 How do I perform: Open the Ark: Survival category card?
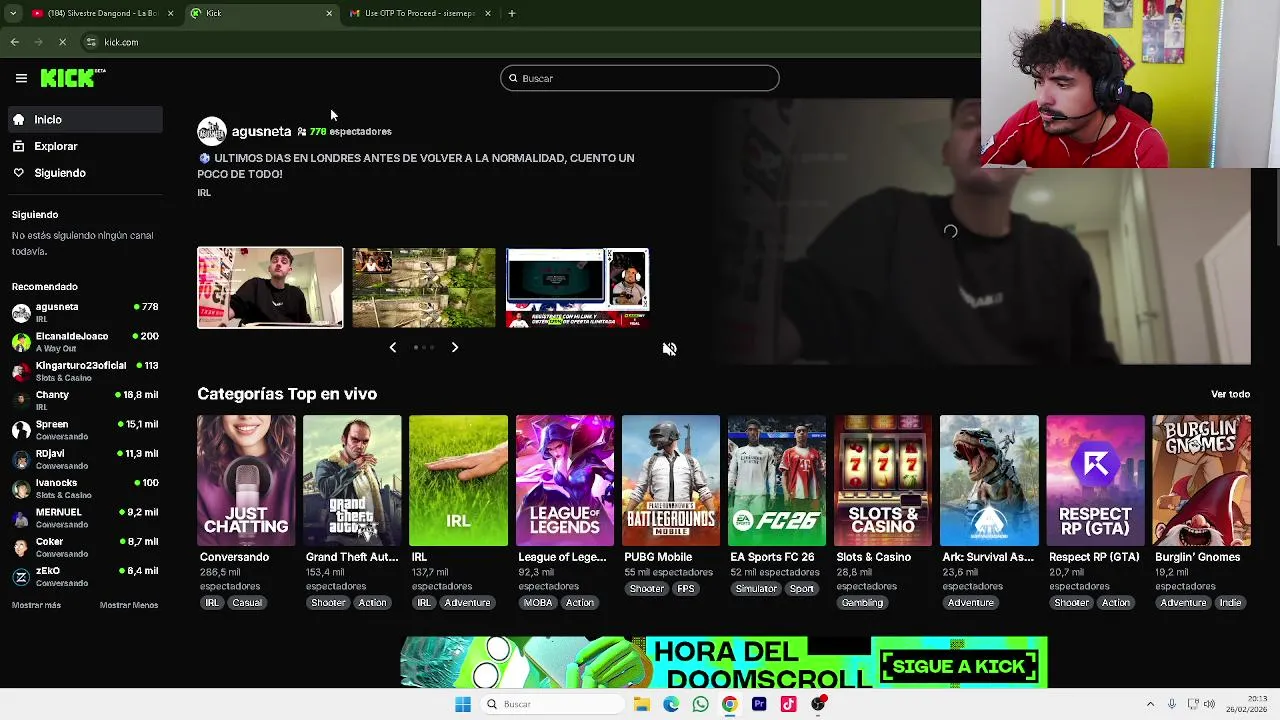(x=989, y=480)
